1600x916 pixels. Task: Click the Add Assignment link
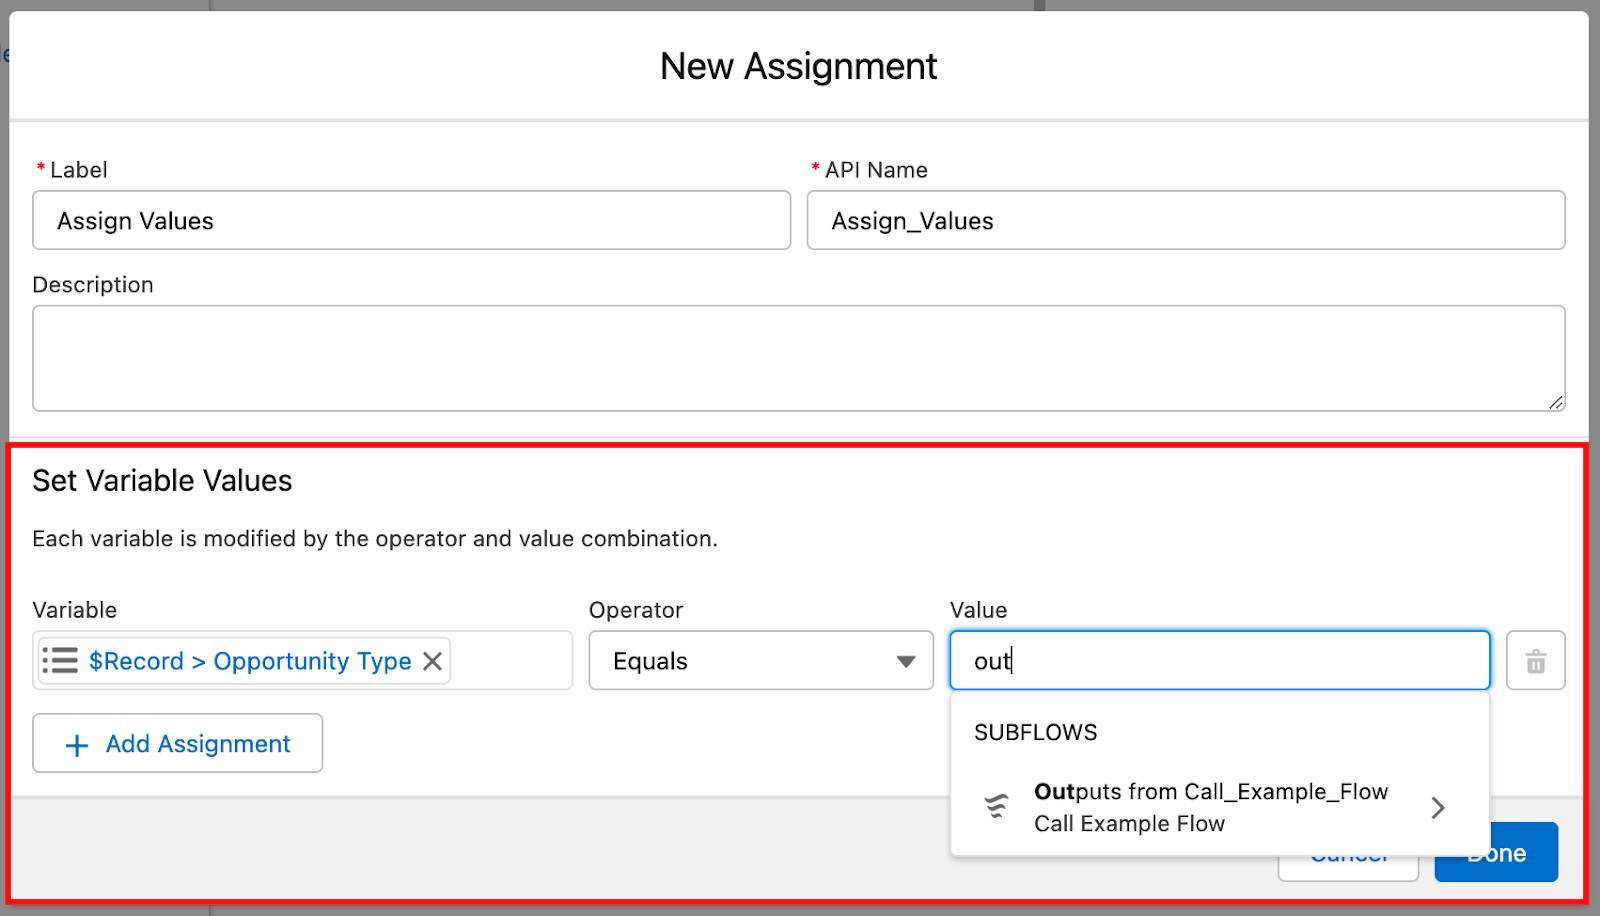coord(197,744)
